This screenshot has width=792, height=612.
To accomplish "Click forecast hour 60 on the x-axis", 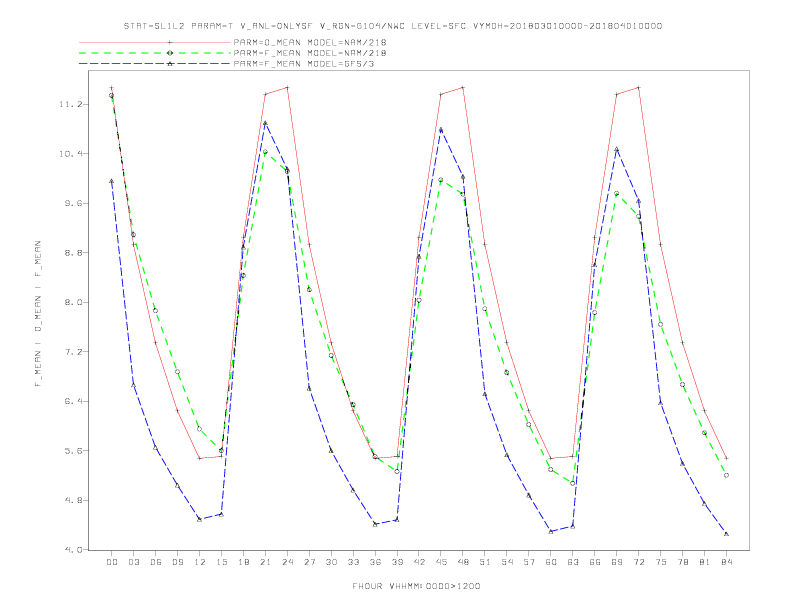I will [551, 562].
